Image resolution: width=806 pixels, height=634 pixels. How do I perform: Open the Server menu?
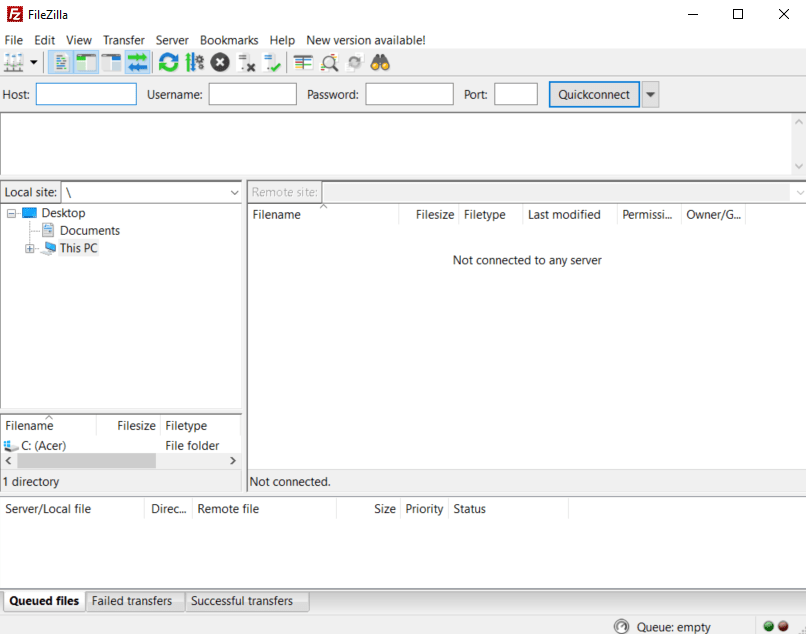(172, 40)
